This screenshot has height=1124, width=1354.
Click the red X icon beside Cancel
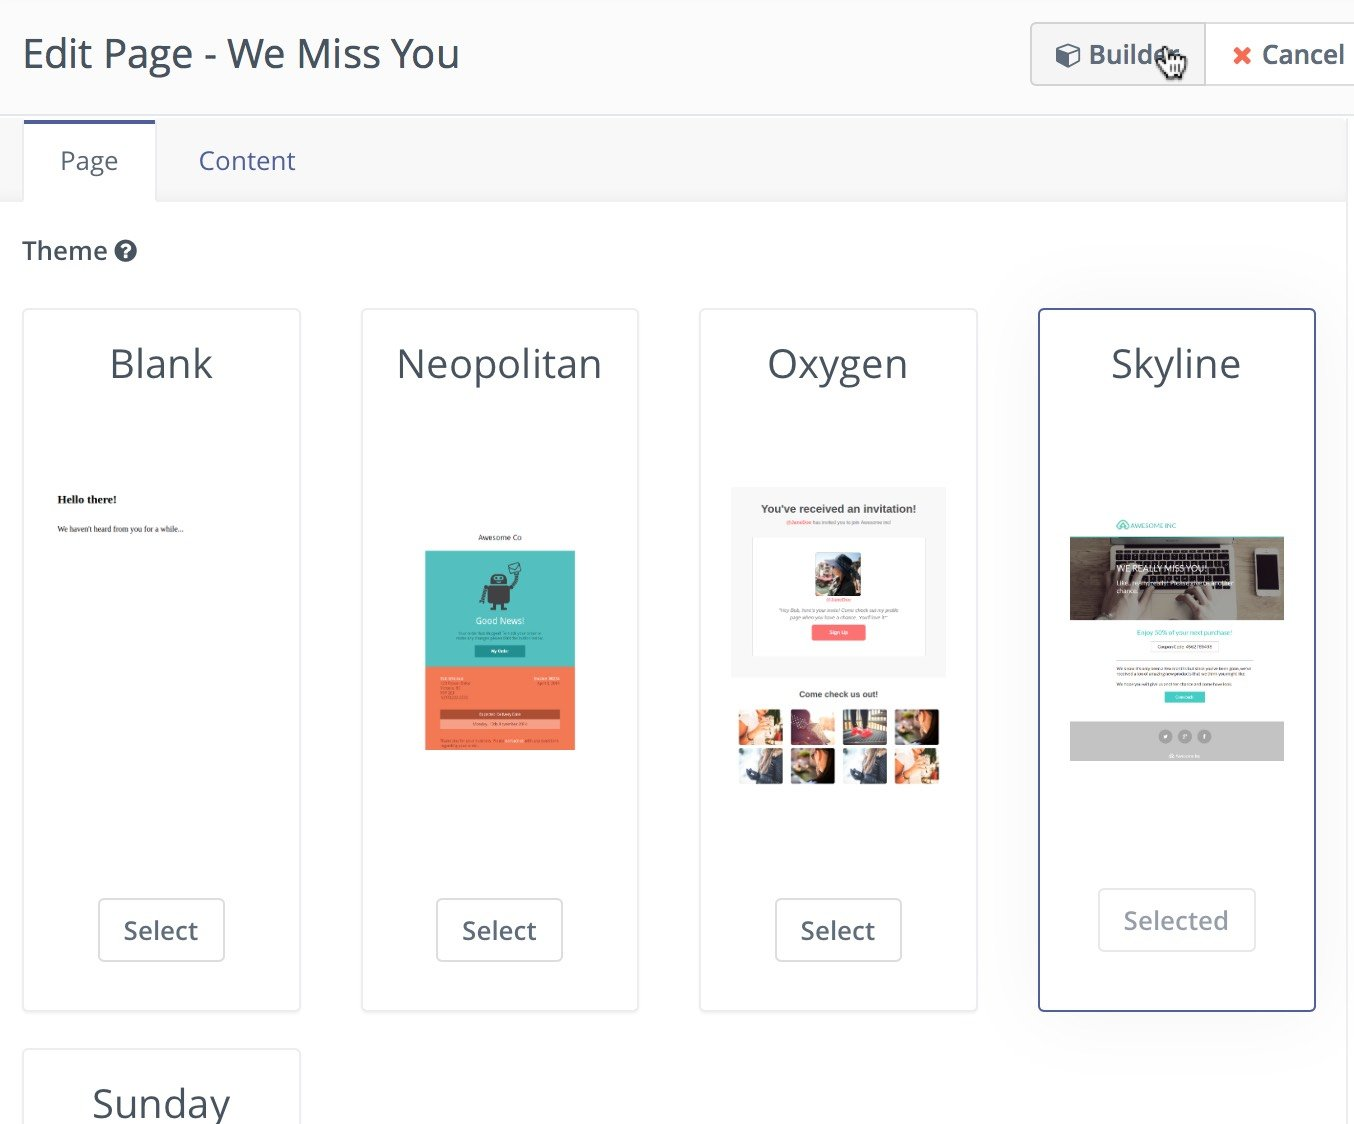tap(1242, 55)
